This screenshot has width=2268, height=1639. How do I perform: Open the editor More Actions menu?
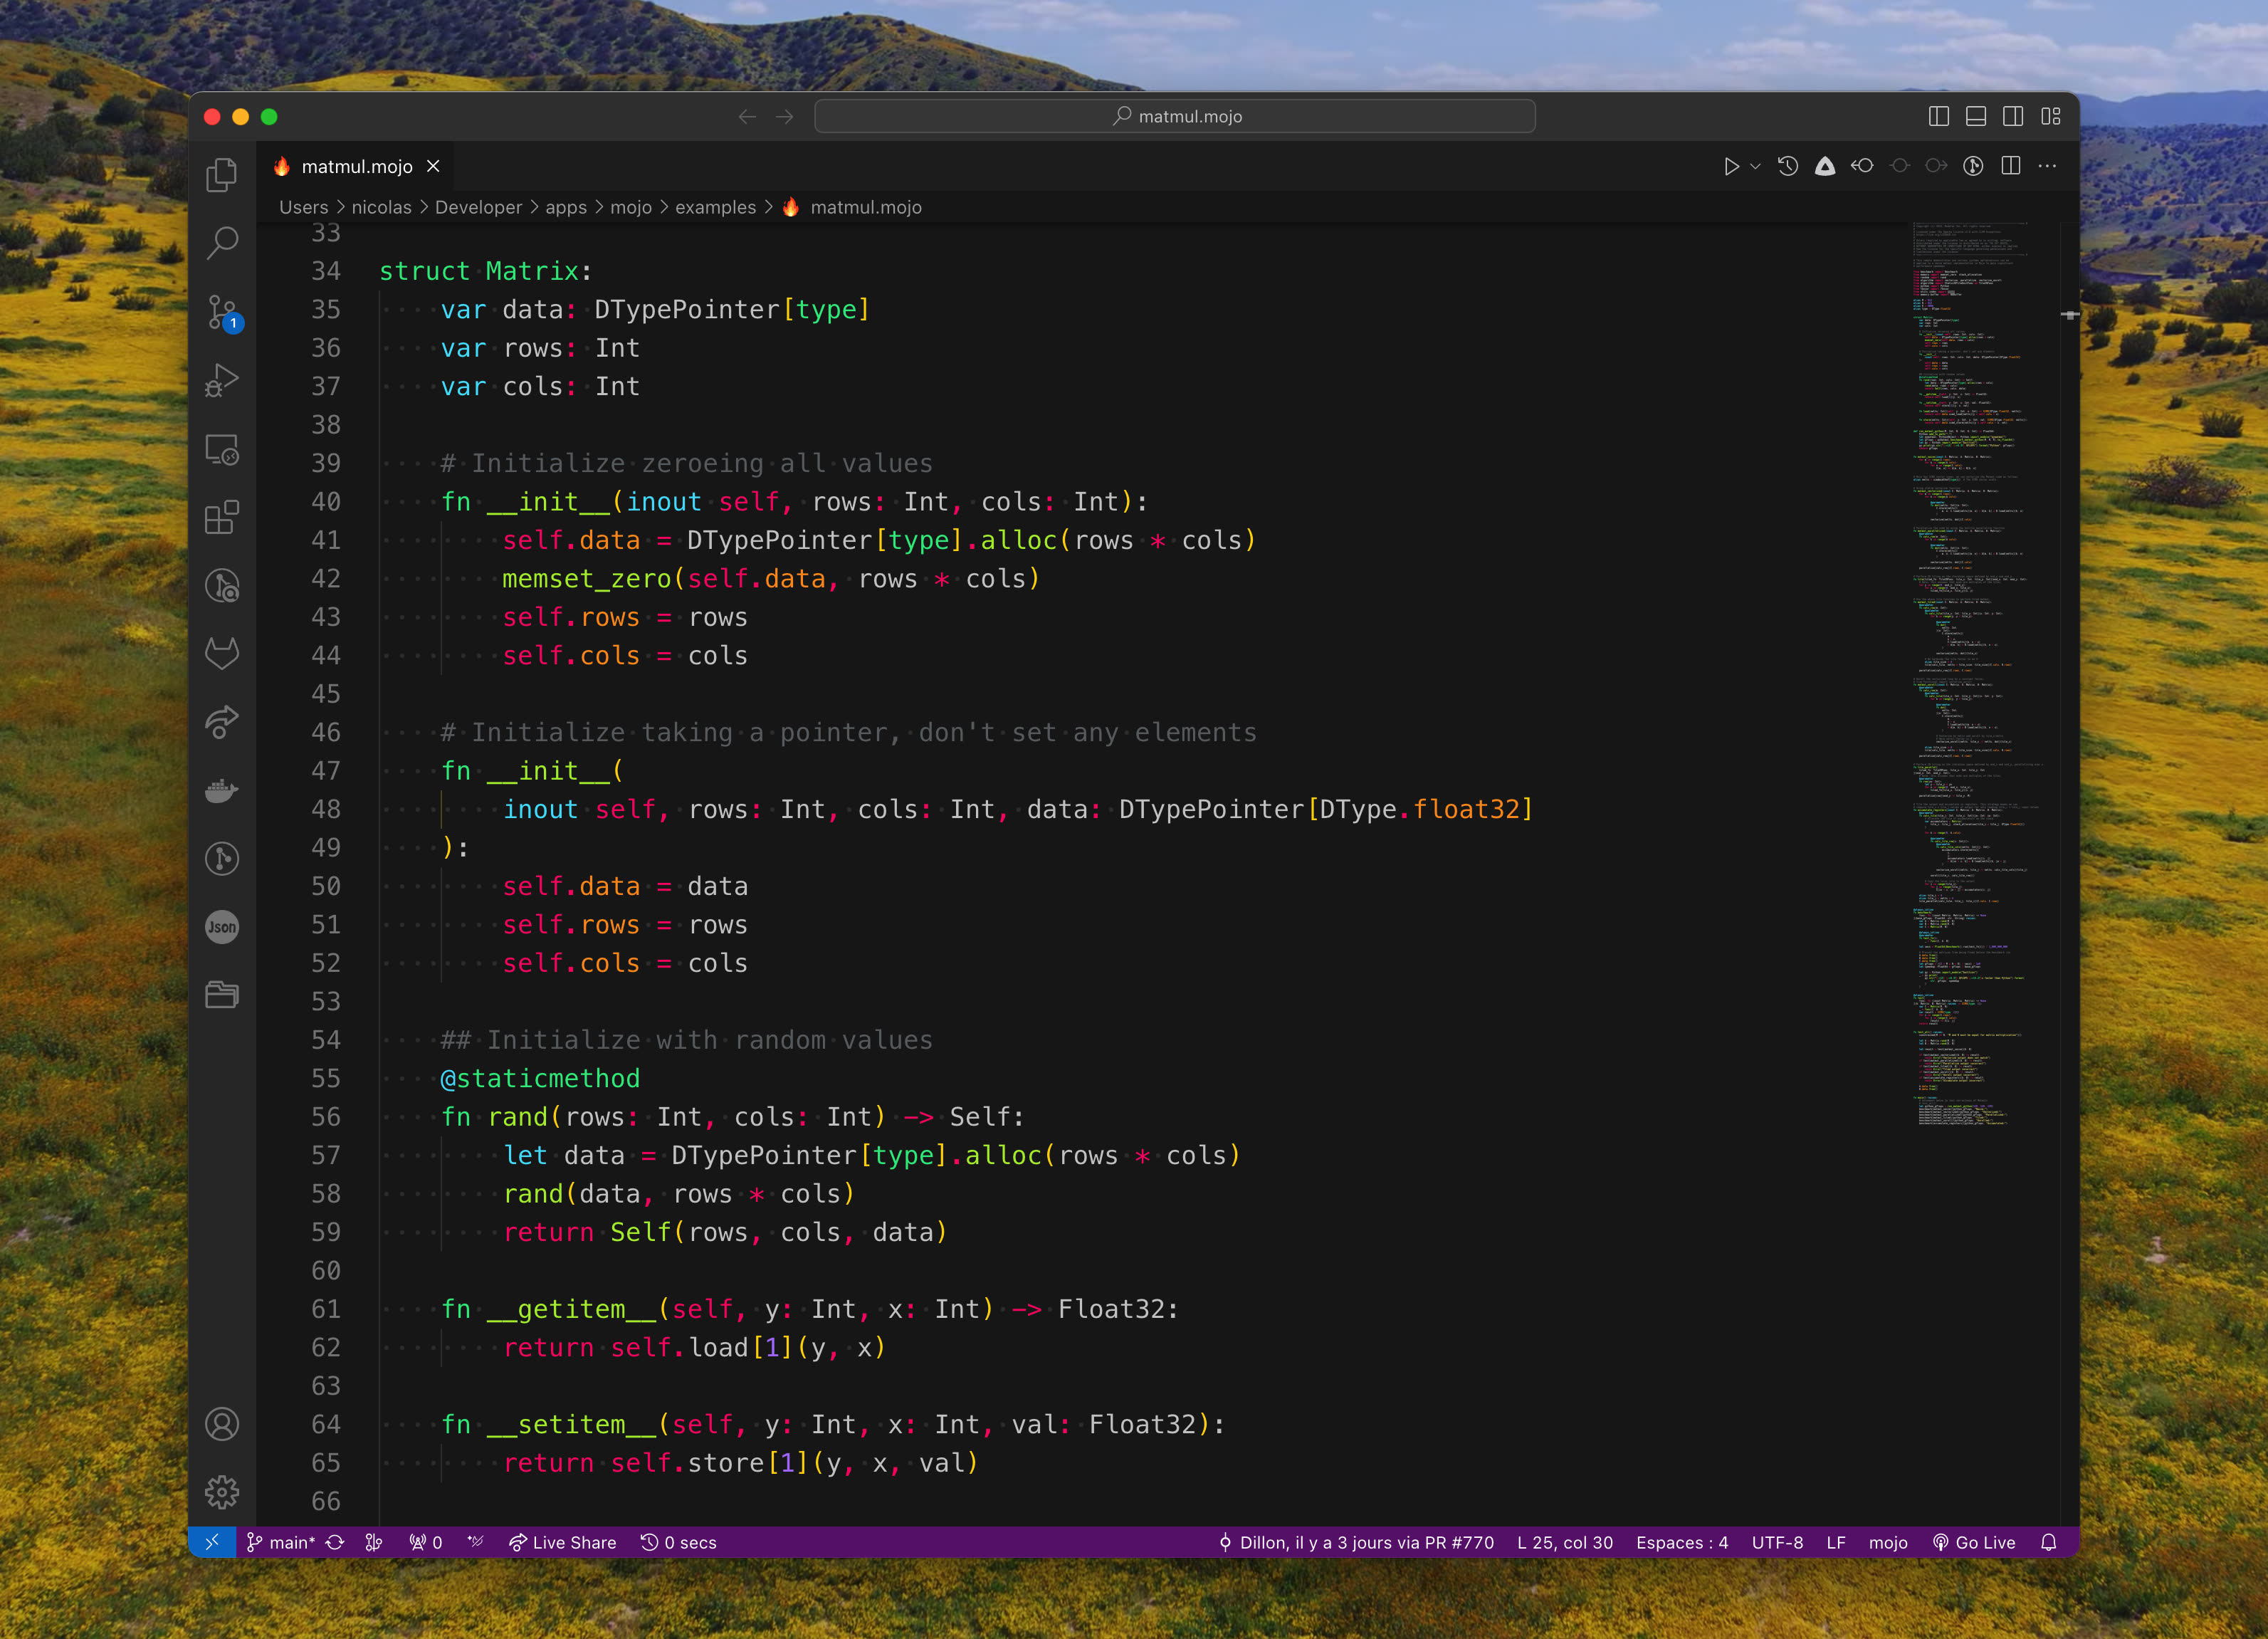2047,167
